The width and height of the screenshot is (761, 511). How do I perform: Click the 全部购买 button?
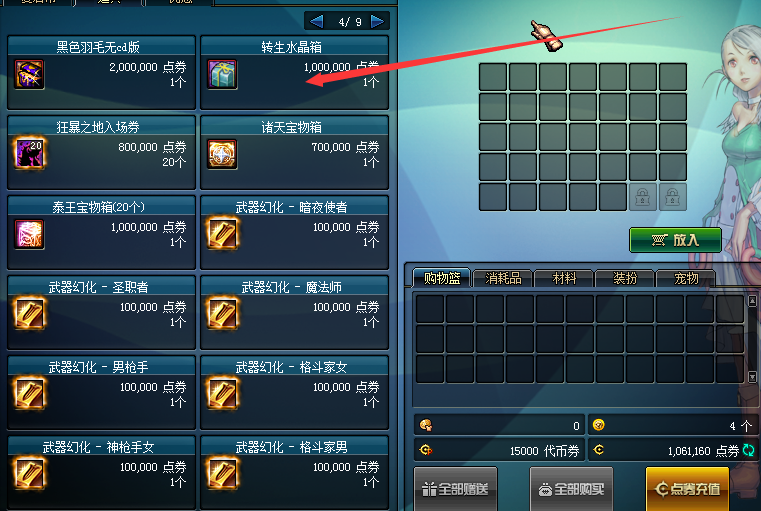(571, 489)
